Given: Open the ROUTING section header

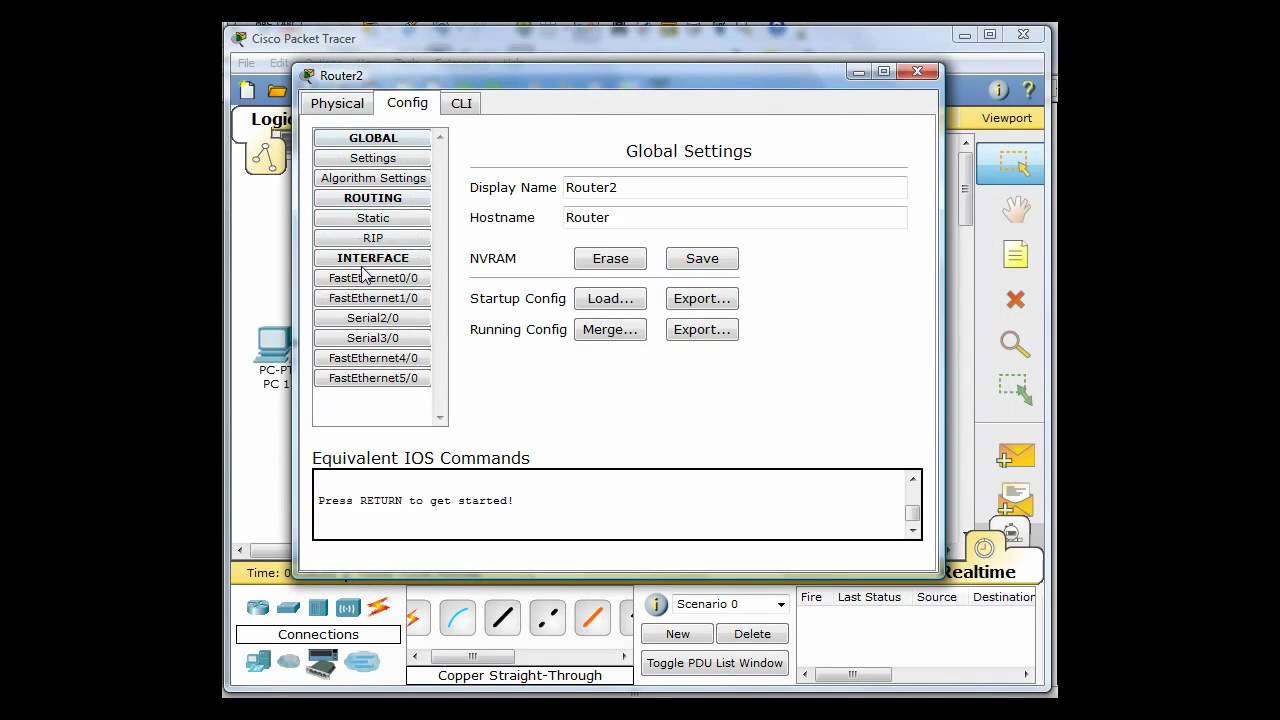Looking at the screenshot, I should pos(373,198).
